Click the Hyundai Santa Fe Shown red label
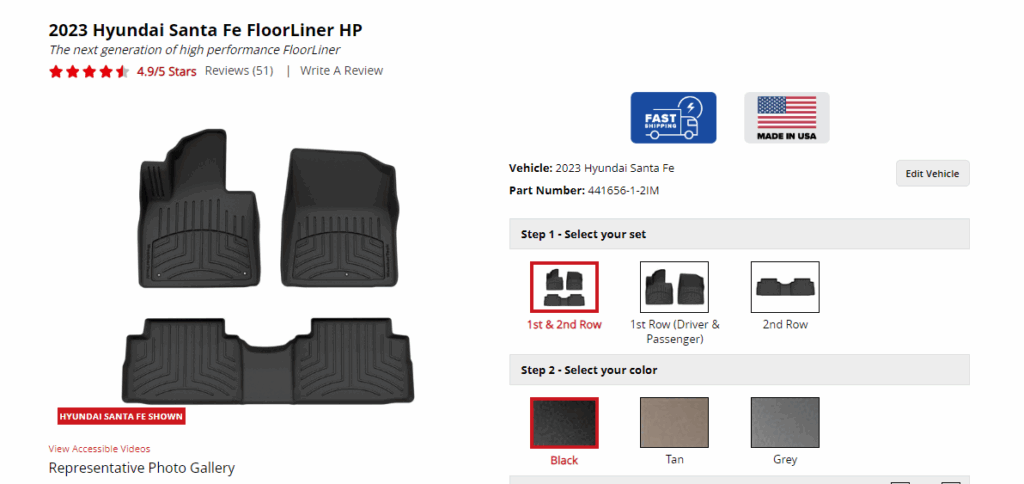Viewport: 1024px width, 484px height. click(x=121, y=417)
